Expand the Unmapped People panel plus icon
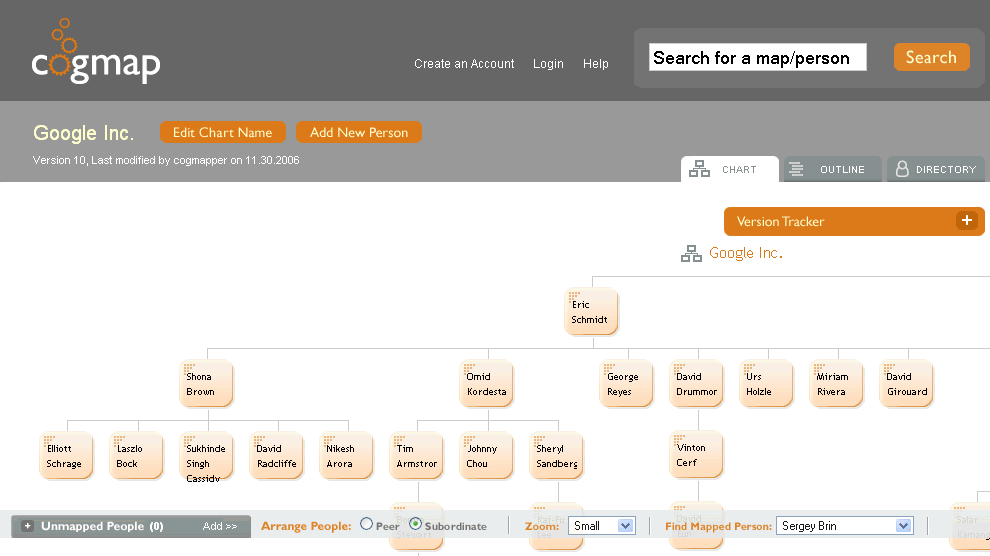 [x=27, y=526]
